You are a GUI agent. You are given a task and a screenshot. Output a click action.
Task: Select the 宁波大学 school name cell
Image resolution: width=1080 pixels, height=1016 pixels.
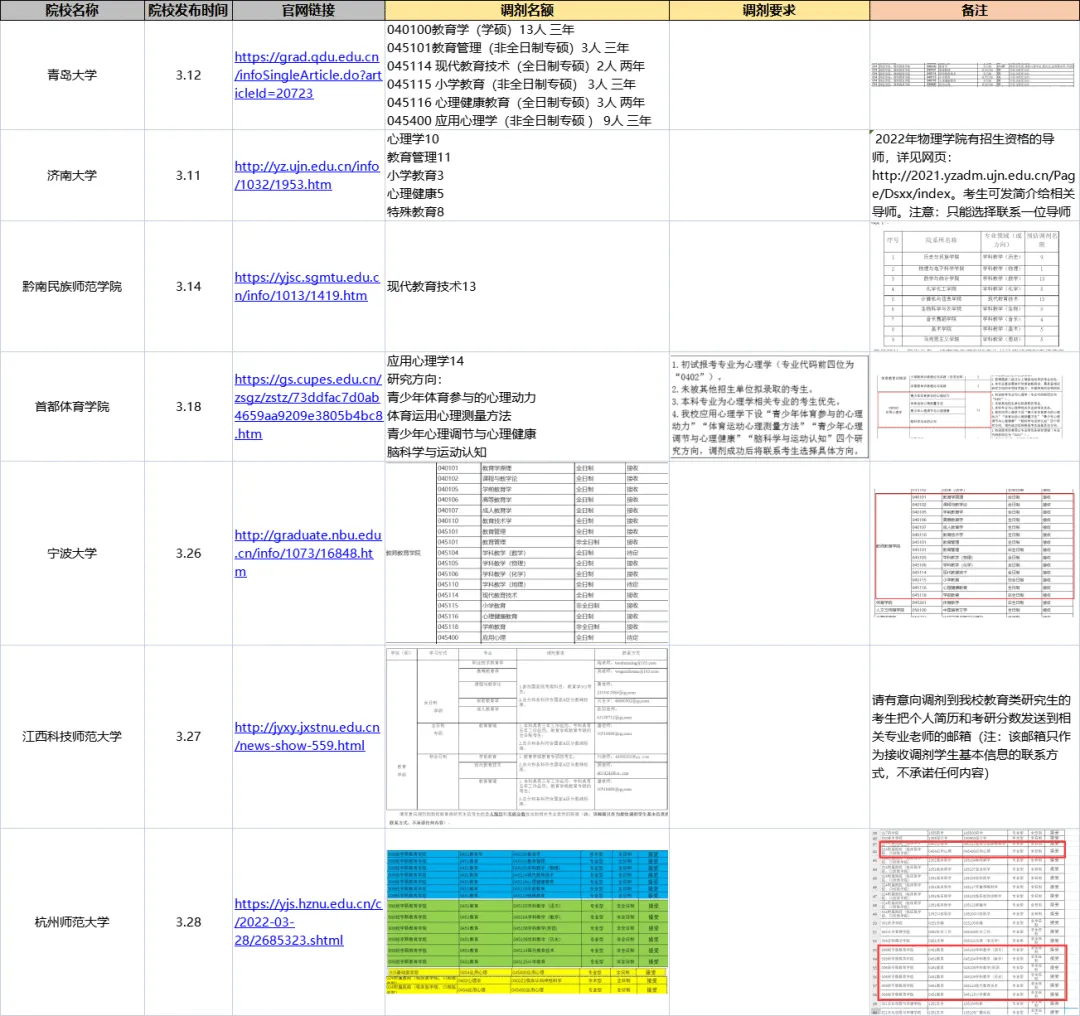72,553
